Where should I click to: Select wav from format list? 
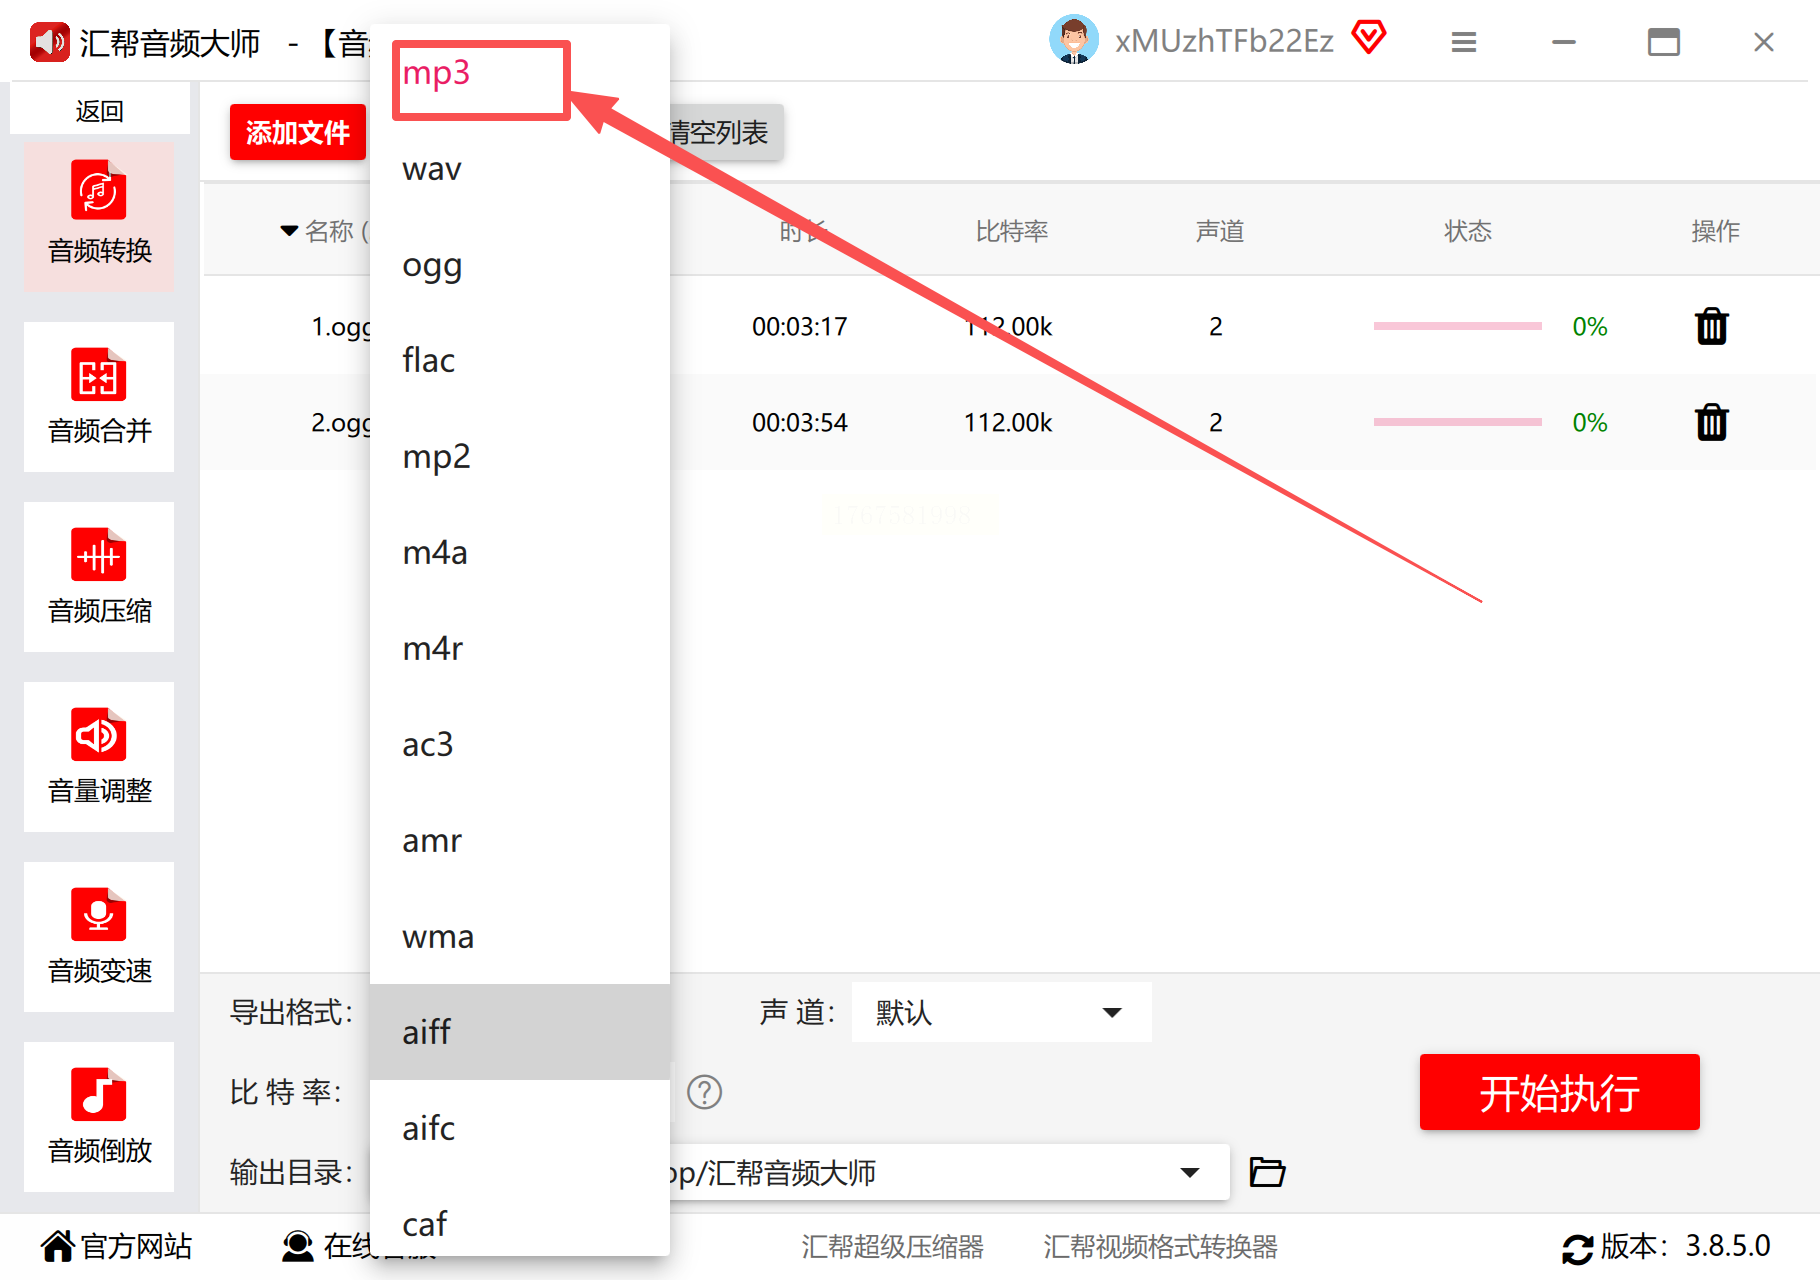pos(520,168)
